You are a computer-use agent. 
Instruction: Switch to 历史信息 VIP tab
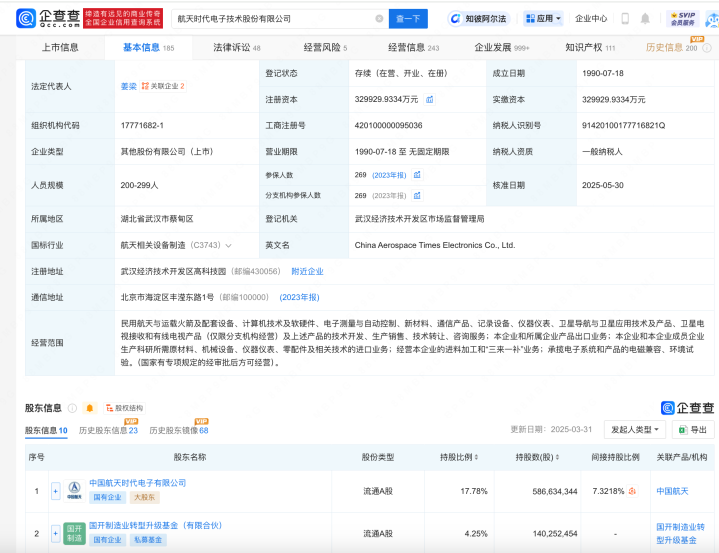[671, 48]
